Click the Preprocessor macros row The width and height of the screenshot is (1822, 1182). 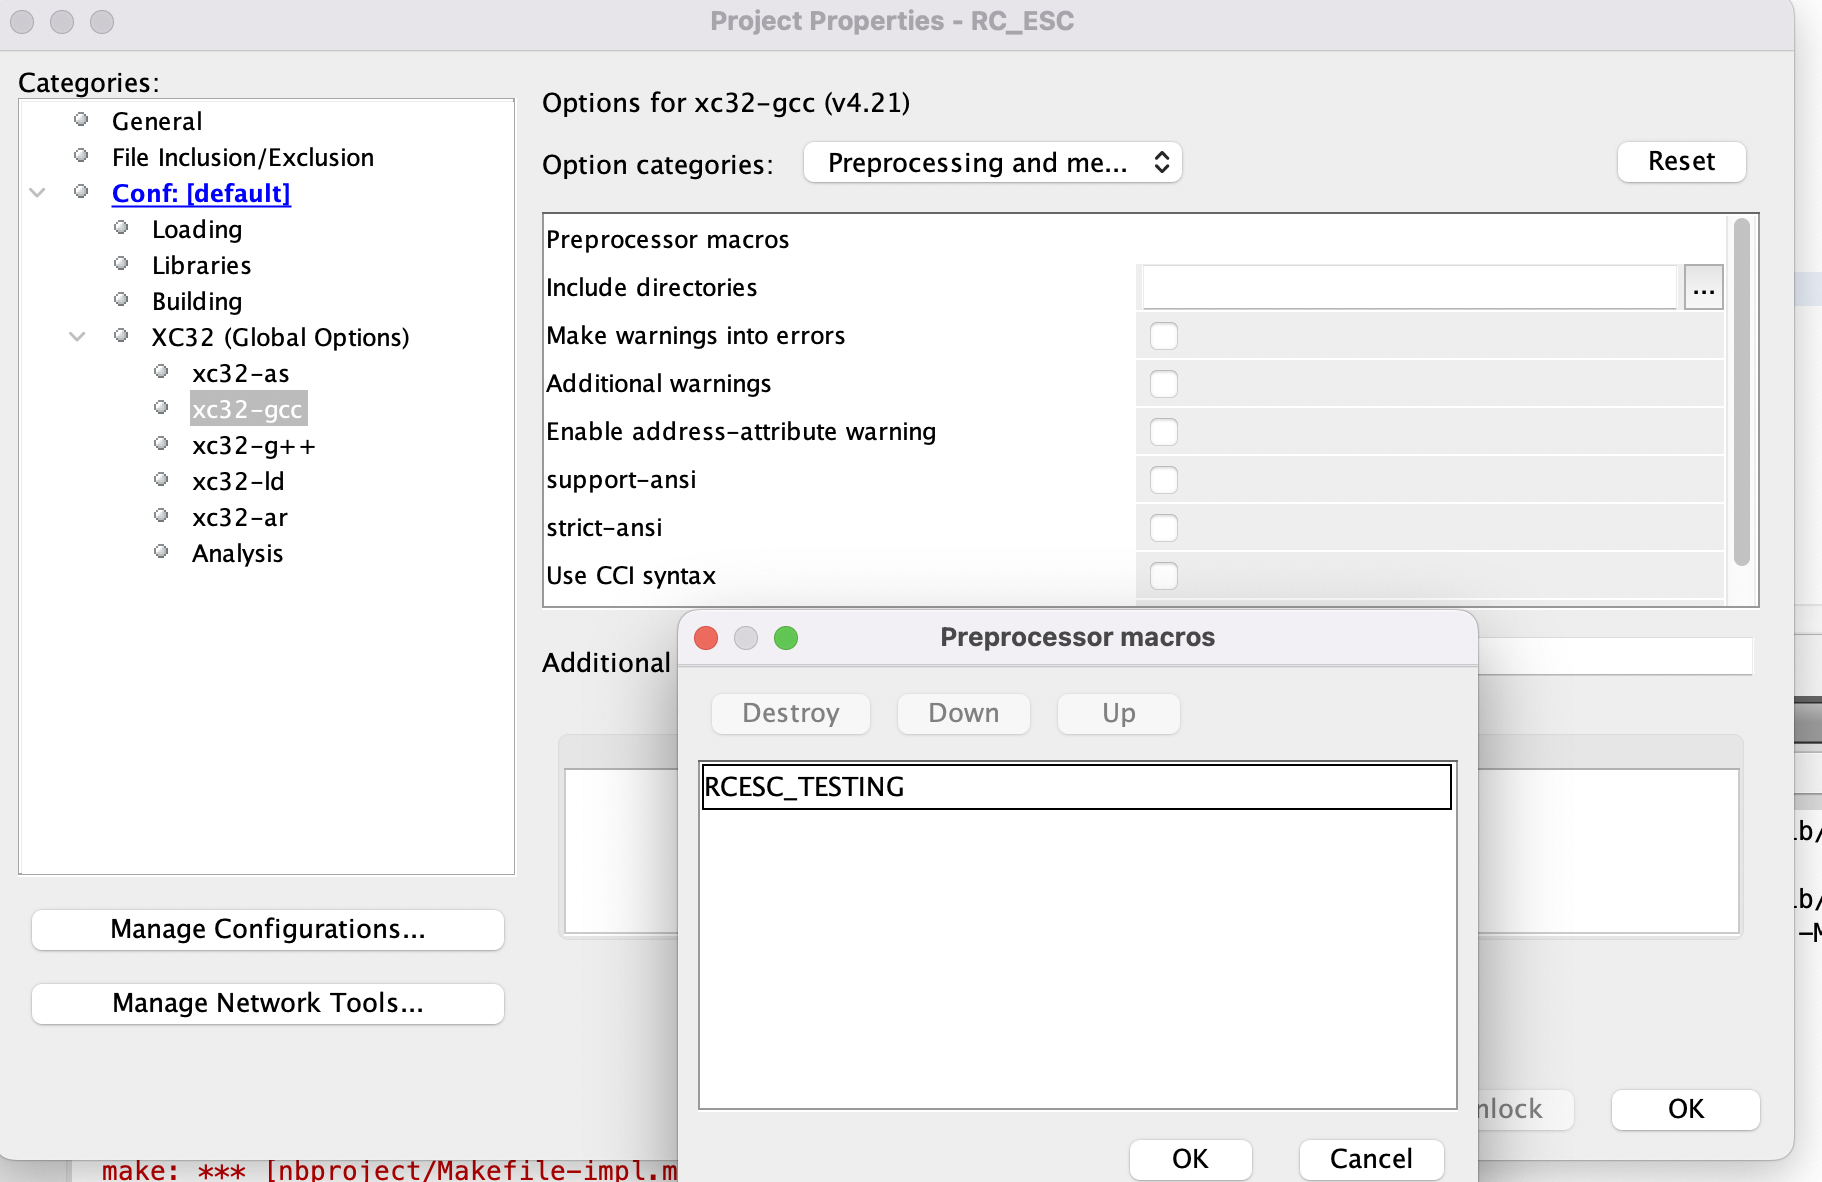click(x=1135, y=240)
